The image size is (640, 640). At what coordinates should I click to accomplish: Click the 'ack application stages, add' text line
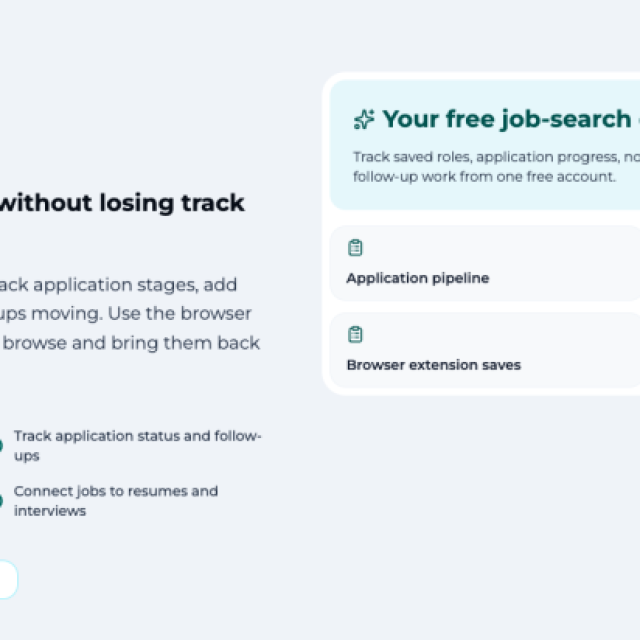click(x=118, y=285)
